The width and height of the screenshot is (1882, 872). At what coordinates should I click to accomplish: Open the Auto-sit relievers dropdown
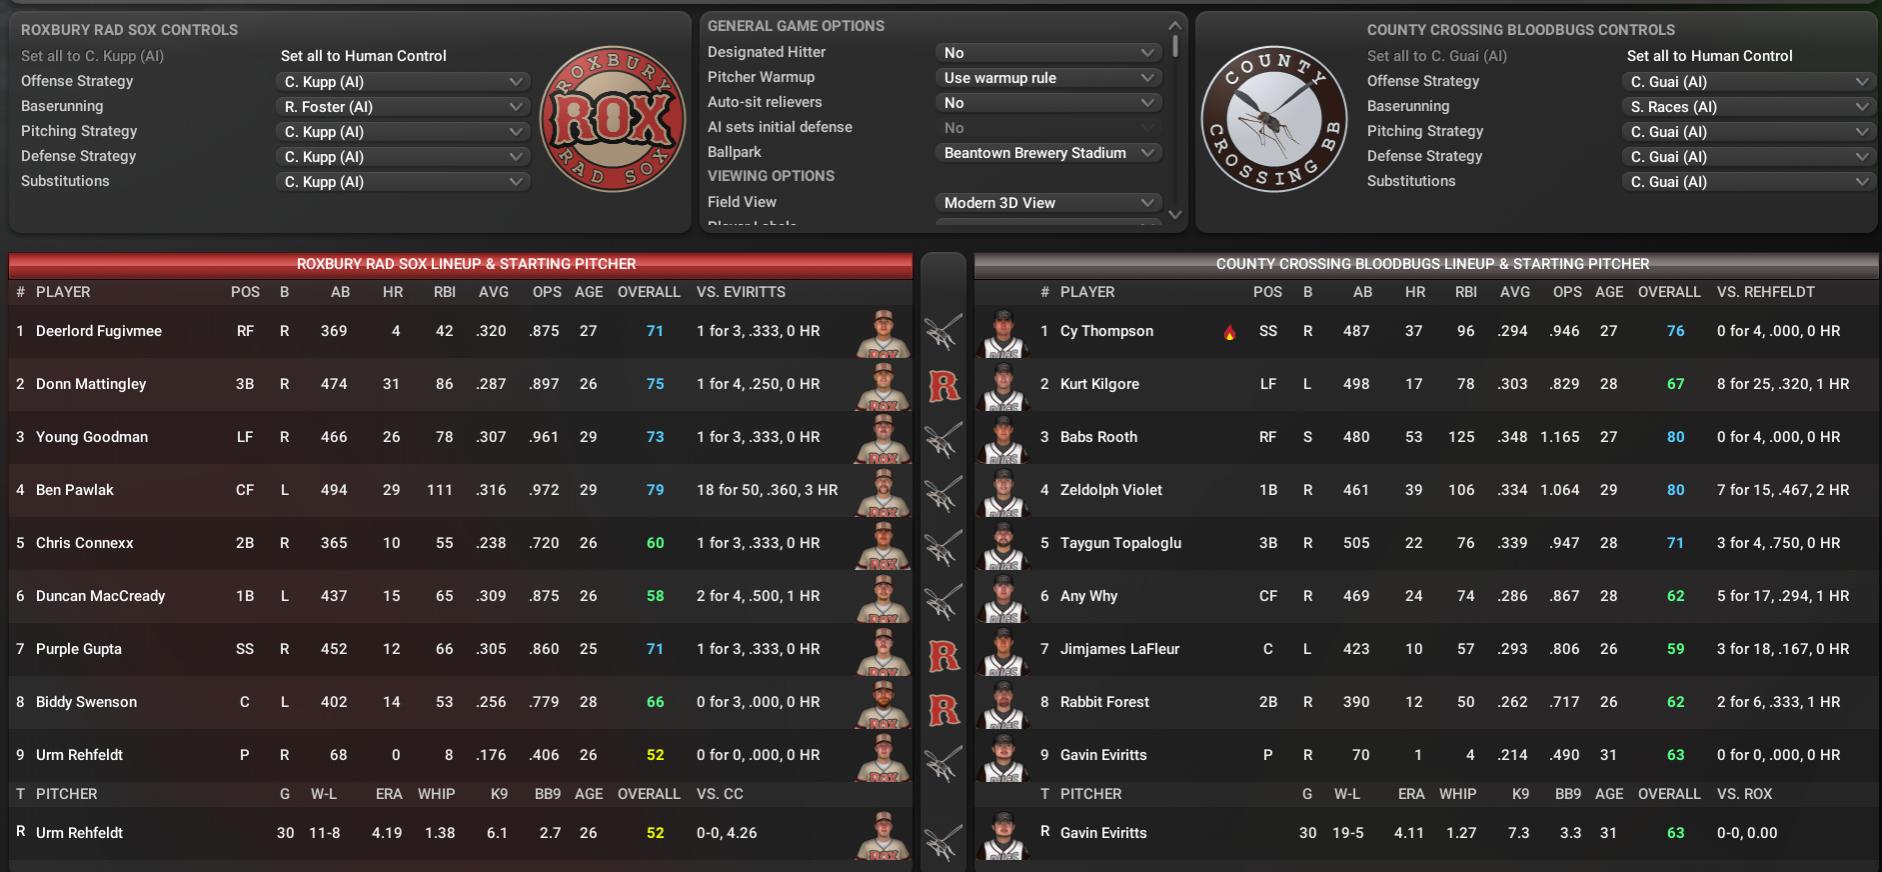tap(1049, 103)
